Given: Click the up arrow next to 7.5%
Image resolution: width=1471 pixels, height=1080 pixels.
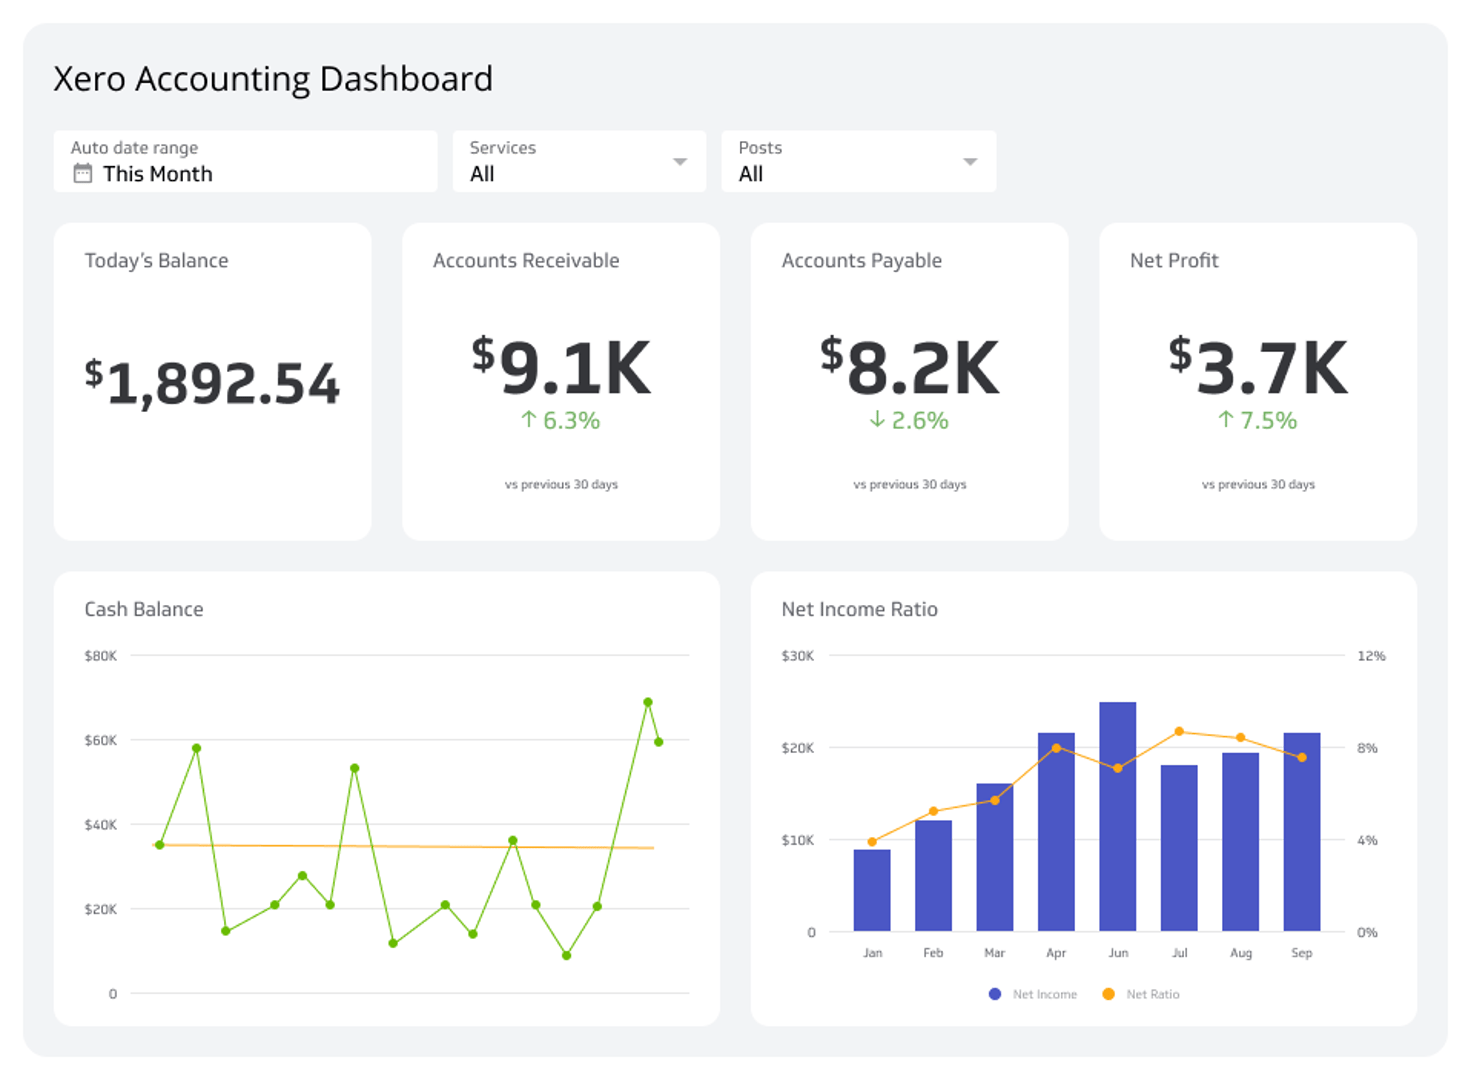Looking at the screenshot, I should (x=1226, y=420).
